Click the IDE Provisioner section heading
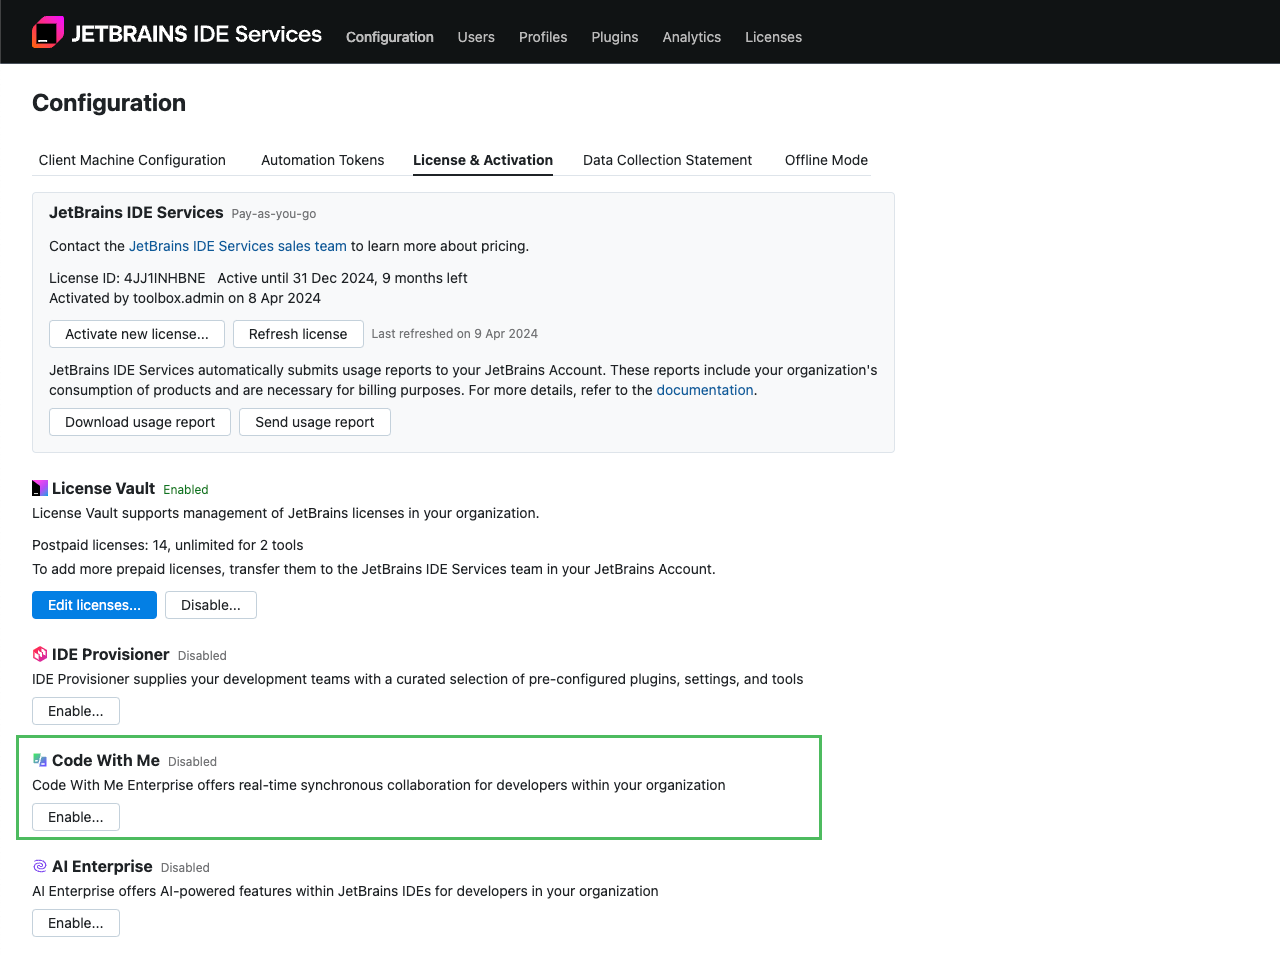 [111, 654]
